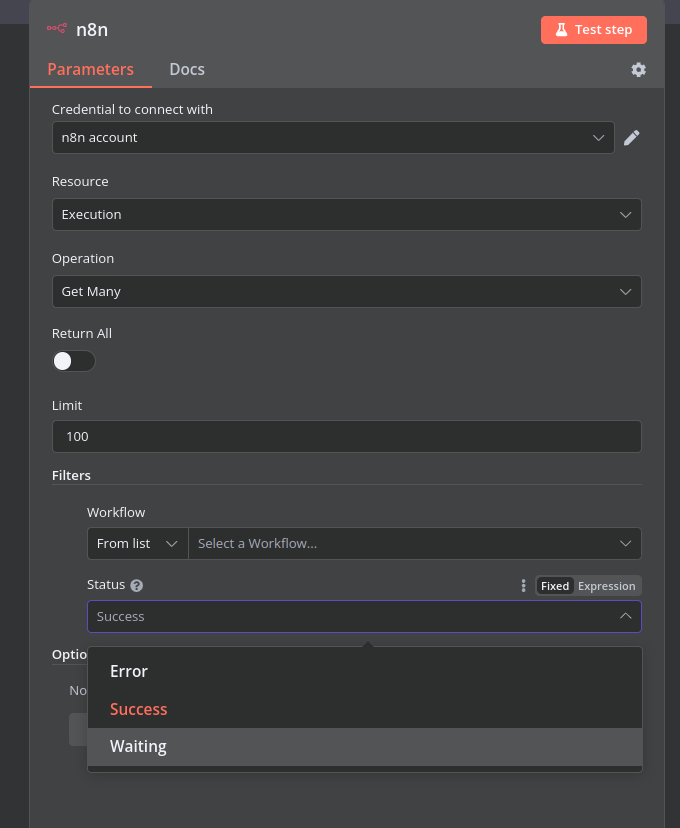Choose Error from status list
The image size is (680, 828).
[x=365, y=671]
